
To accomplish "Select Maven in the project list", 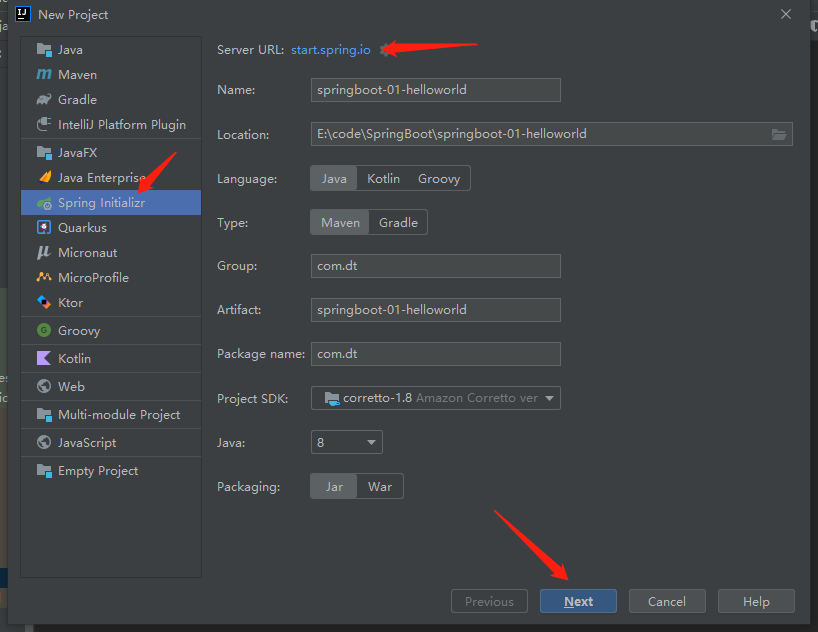I will 111,75.
